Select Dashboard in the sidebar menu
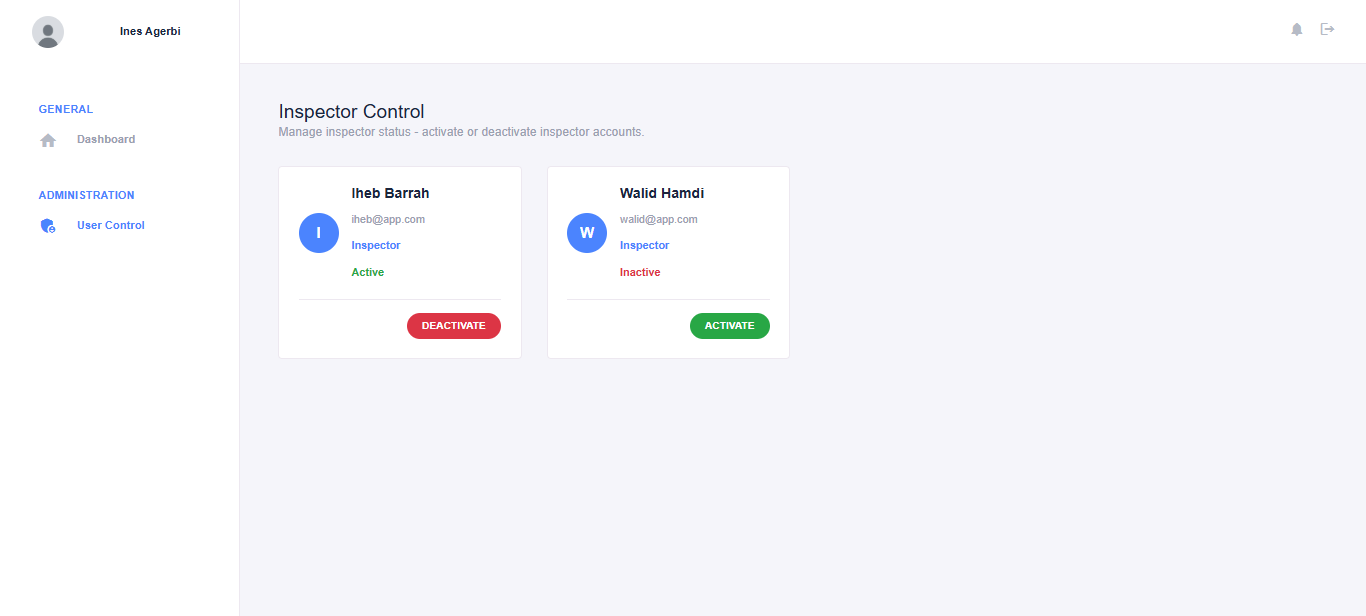The width and height of the screenshot is (1366, 616). (105, 139)
